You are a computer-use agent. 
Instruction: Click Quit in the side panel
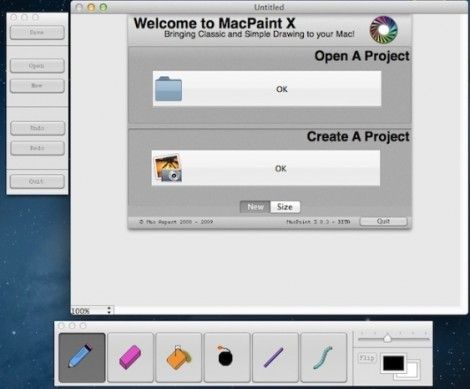pos(37,182)
